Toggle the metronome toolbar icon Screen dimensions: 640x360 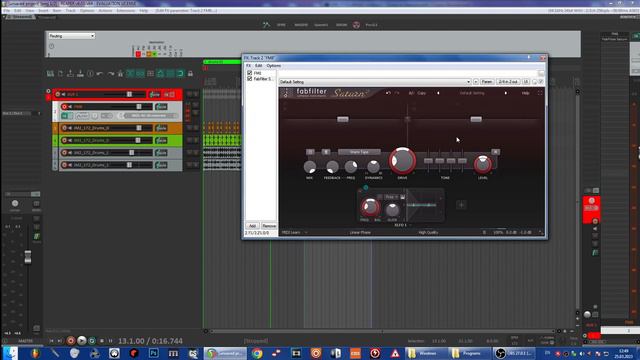point(120,73)
